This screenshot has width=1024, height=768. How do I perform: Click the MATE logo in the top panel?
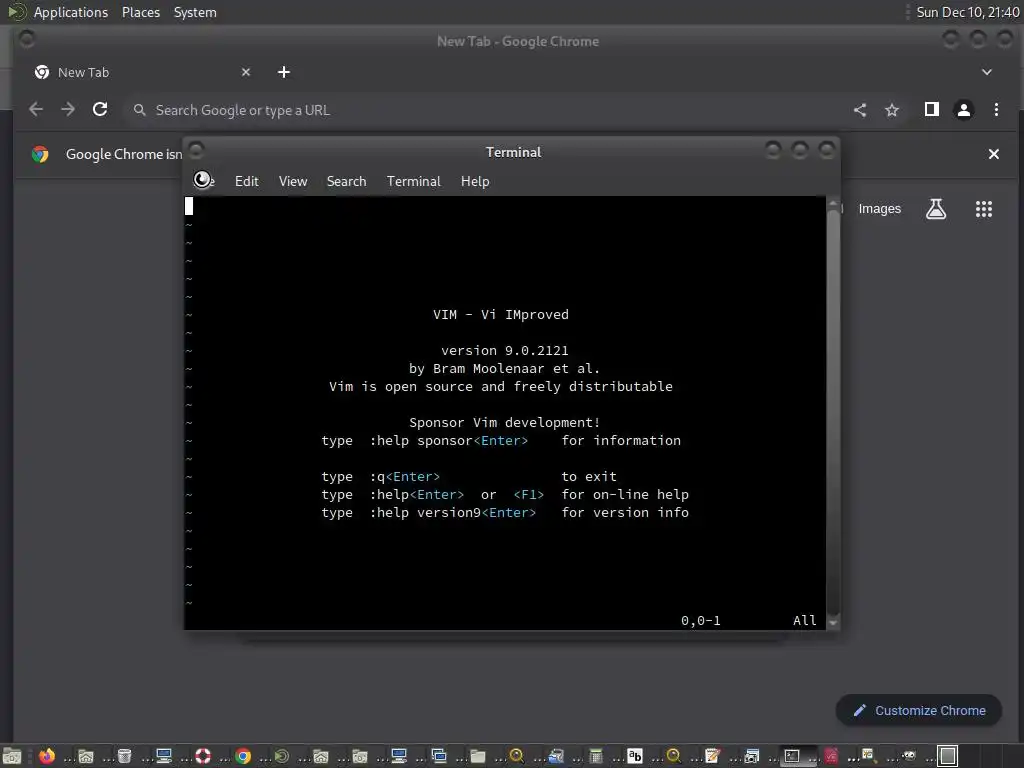pyautogui.click(x=16, y=12)
